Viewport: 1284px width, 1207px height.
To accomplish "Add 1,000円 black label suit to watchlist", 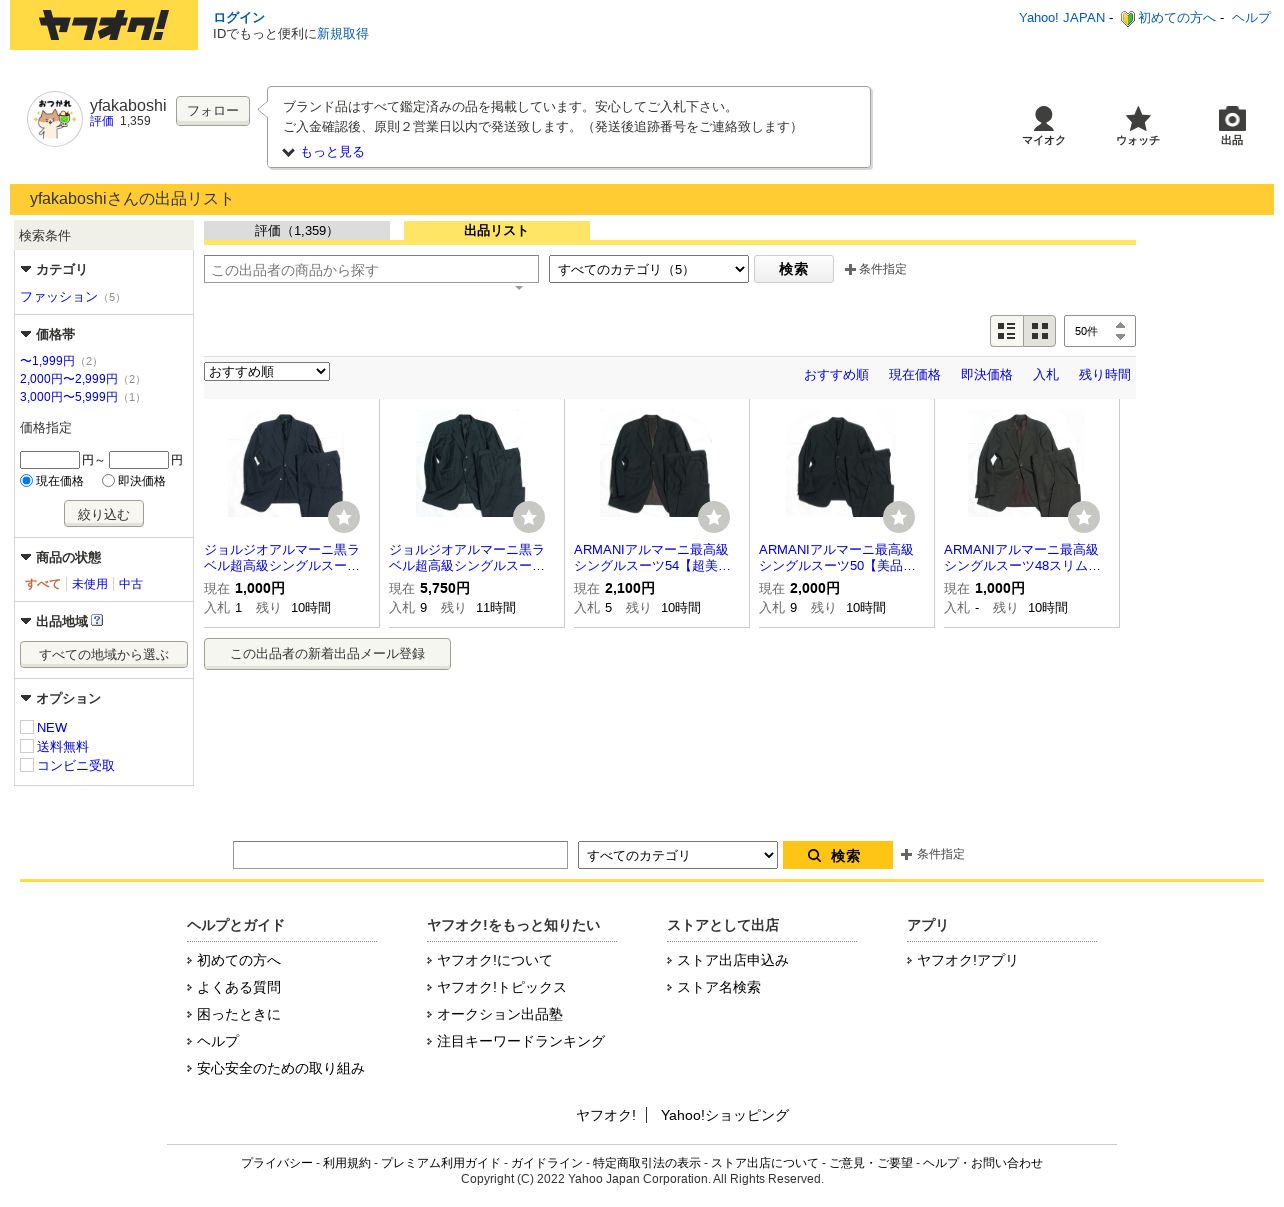I will (344, 517).
